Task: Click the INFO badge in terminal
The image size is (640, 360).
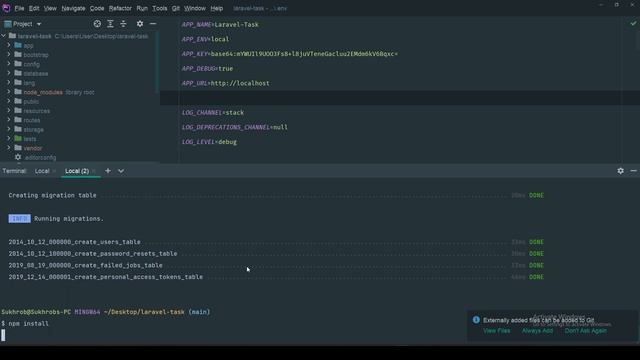Action: (x=19, y=219)
